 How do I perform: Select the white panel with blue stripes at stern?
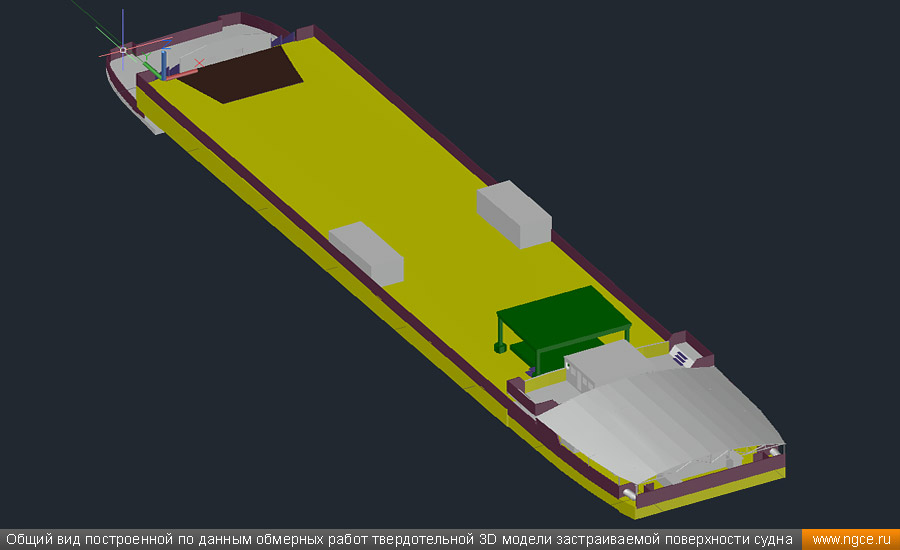click(x=681, y=355)
